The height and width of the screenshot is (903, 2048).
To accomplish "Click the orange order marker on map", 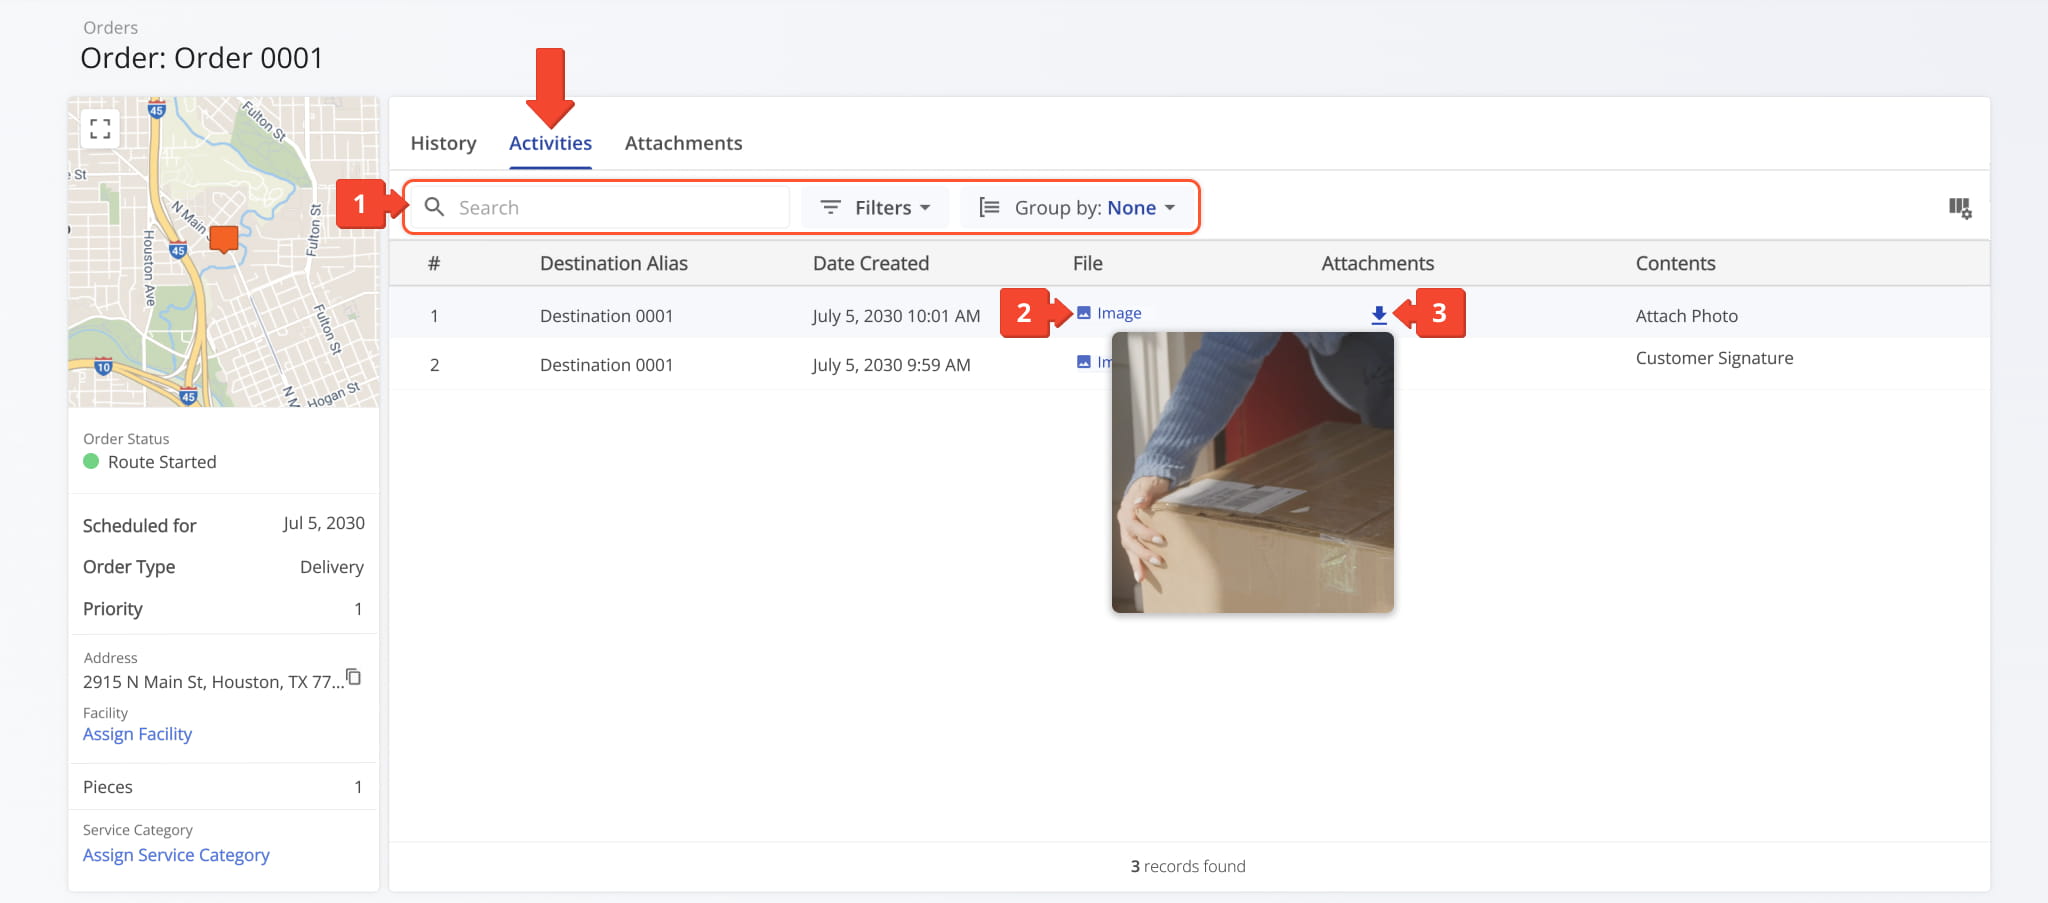I will tap(223, 238).
